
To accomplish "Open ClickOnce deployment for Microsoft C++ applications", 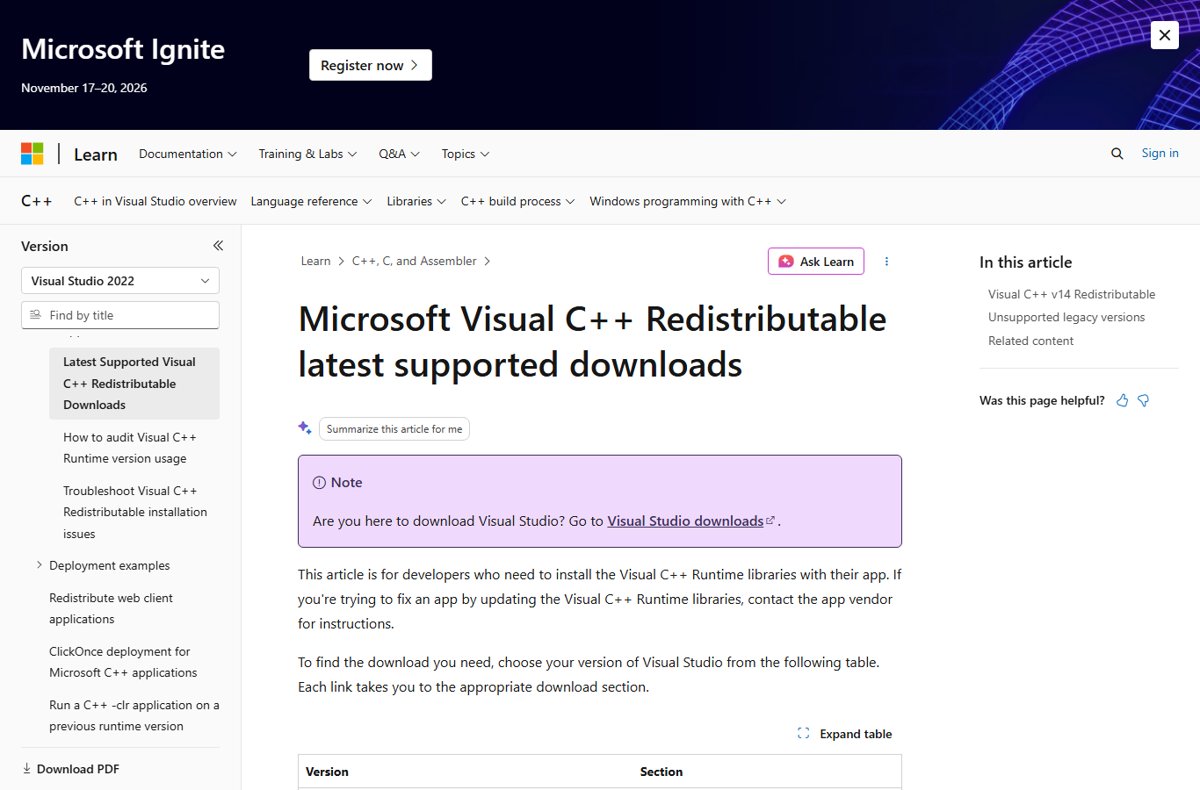I will pyautogui.click(x=123, y=662).
